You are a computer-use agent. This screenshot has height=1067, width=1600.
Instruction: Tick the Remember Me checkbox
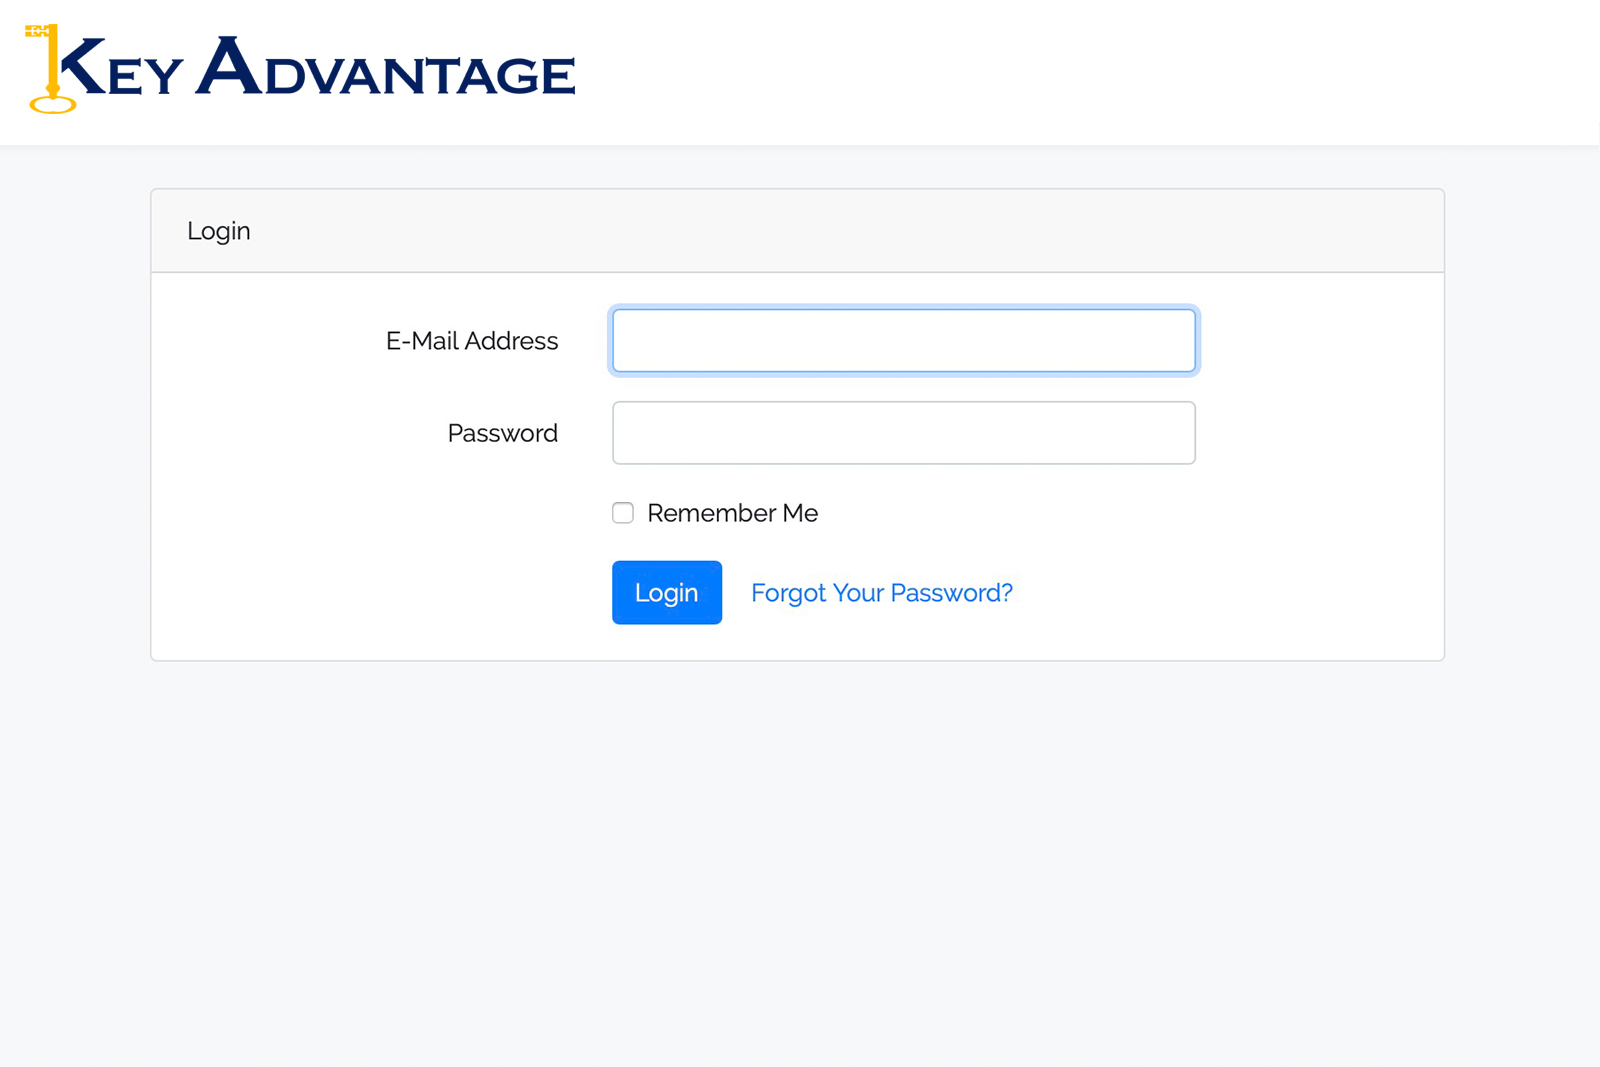coord(623,513)
